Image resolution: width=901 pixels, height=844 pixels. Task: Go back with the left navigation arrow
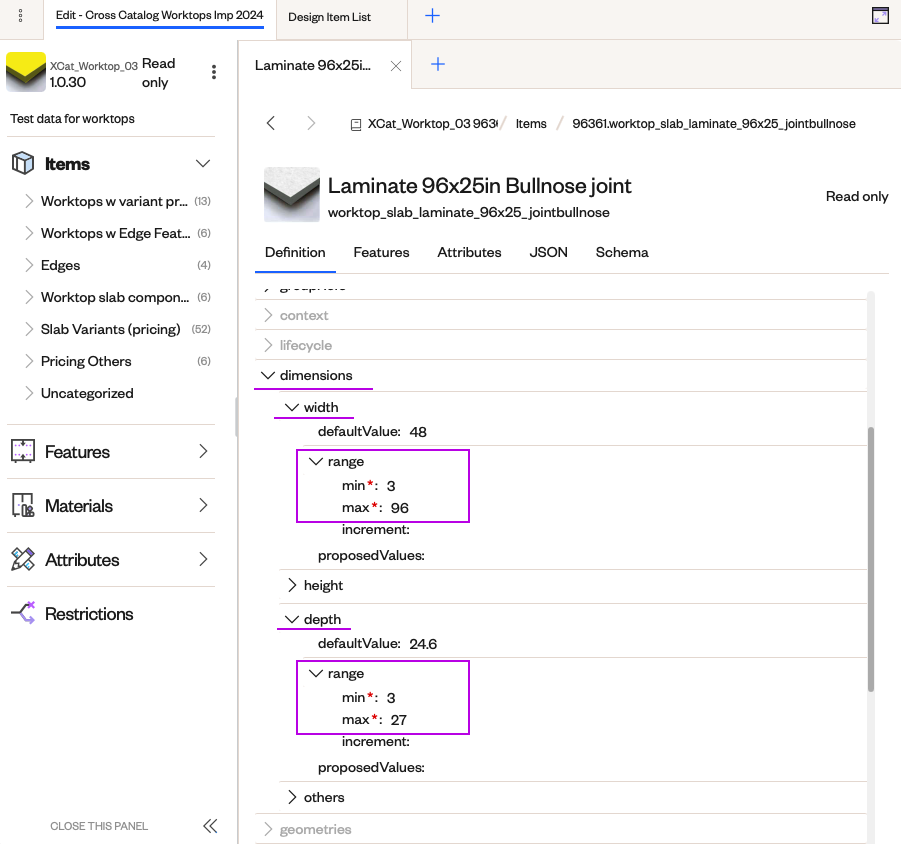click(271, 123)
